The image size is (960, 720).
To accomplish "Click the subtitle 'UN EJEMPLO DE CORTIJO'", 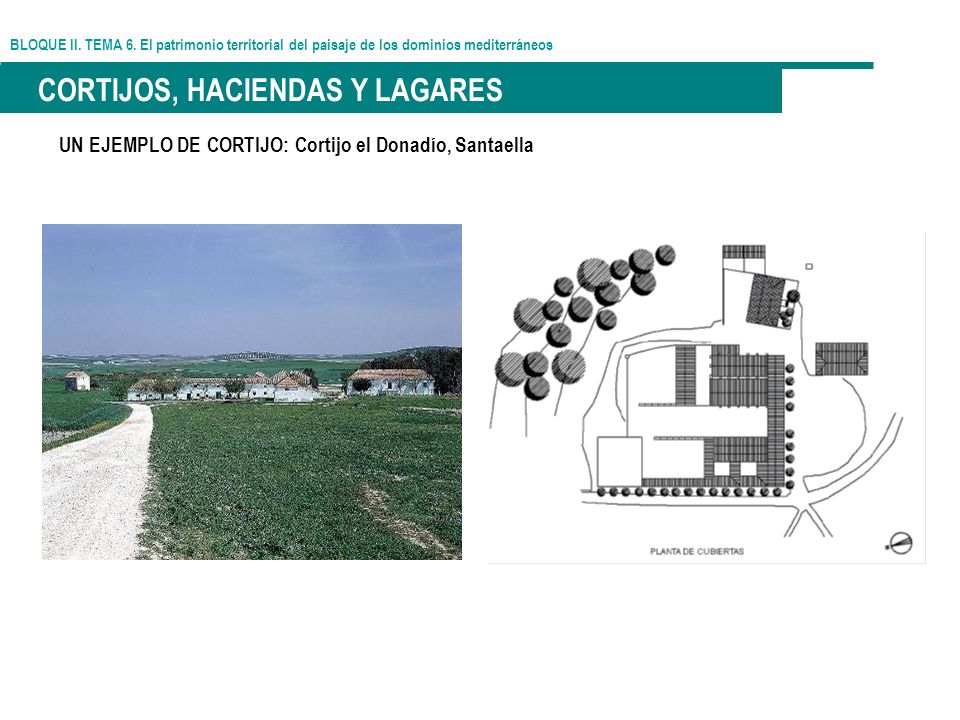I will [x=174, y=146].
